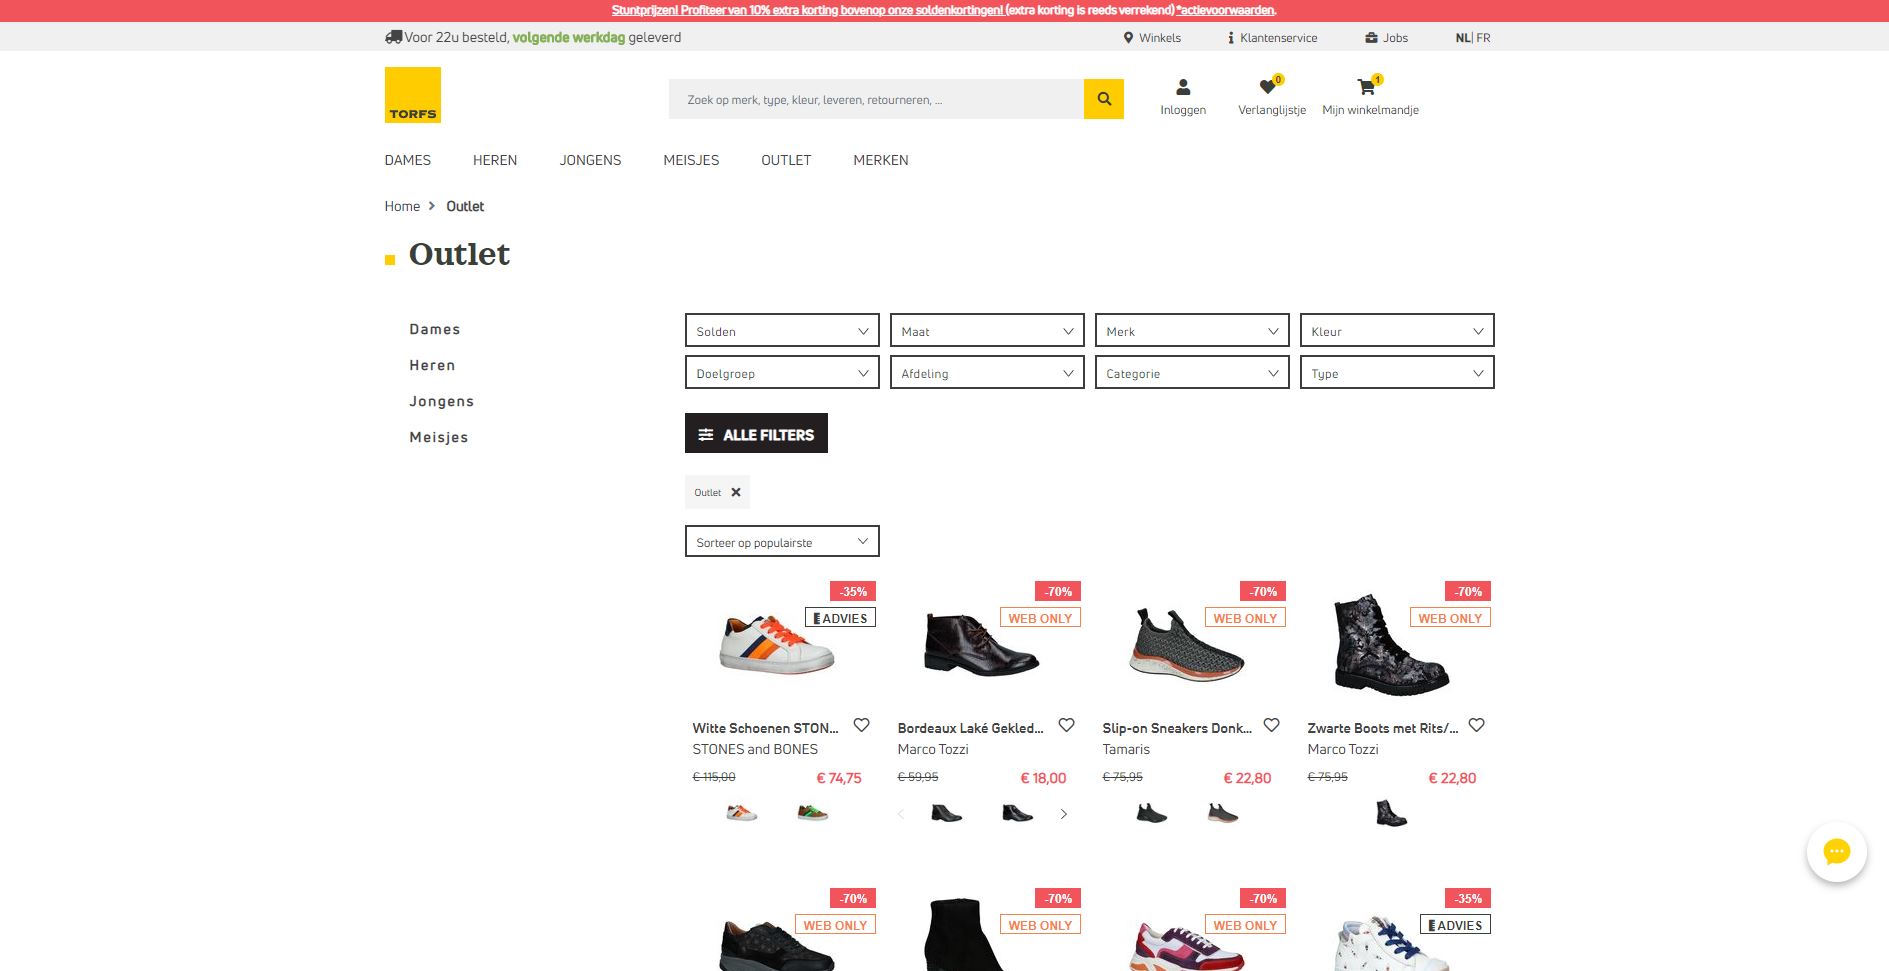The width and height of the screenshot is (1889, 971).
Task: Open the chat bubble widget
Action: tap(1836, 852)
